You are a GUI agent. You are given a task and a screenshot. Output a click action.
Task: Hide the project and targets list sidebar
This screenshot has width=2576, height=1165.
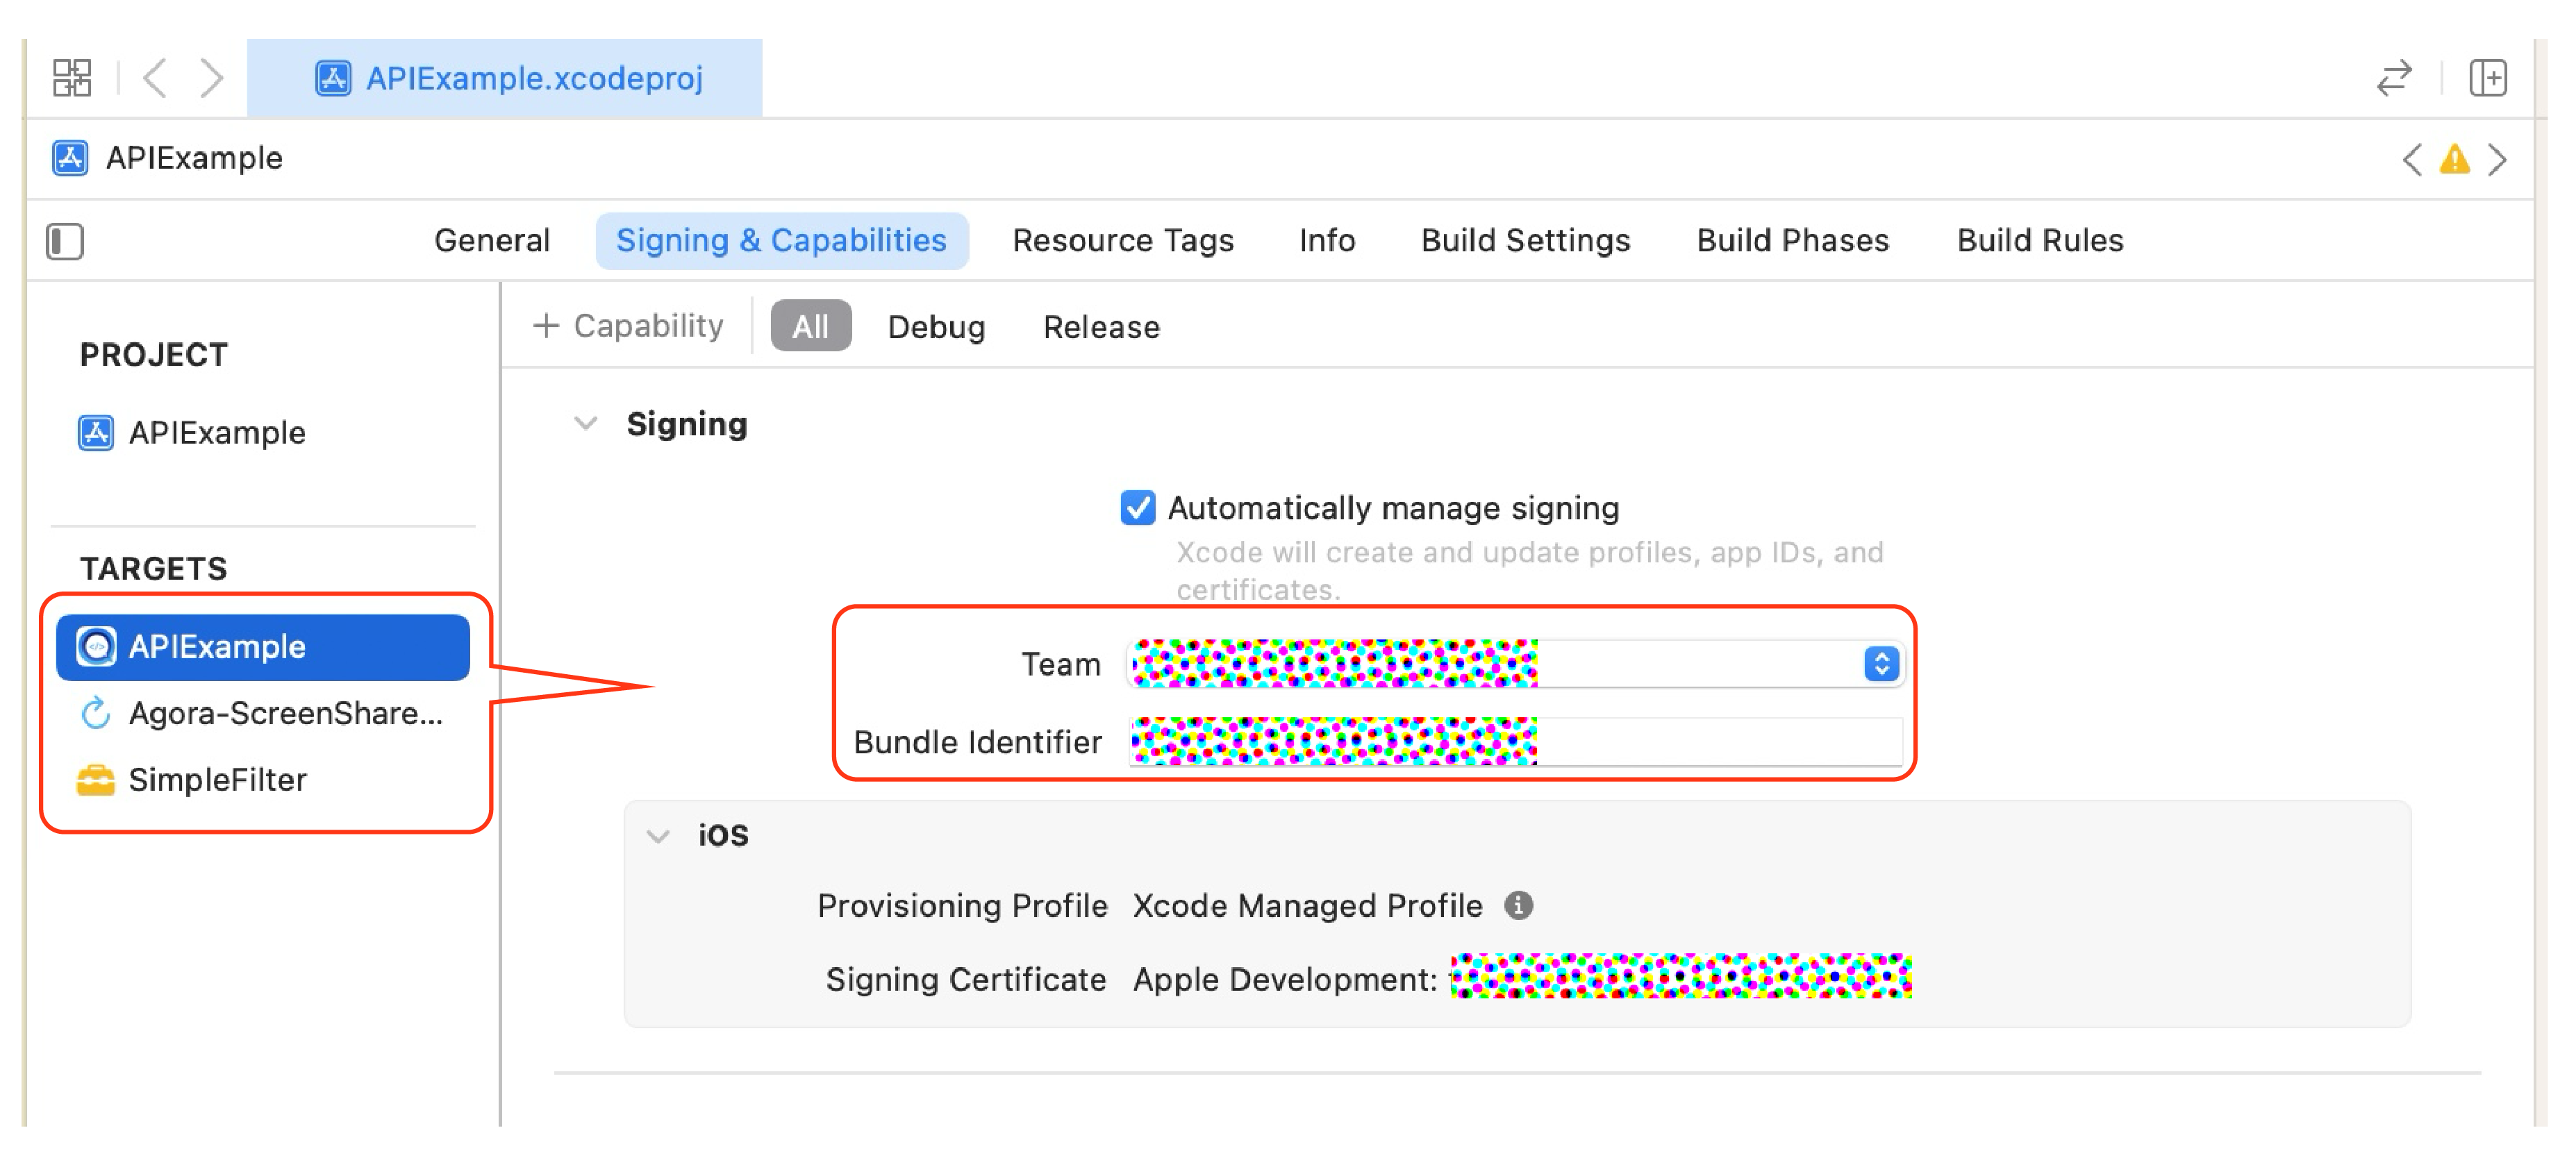coord(65,241)
